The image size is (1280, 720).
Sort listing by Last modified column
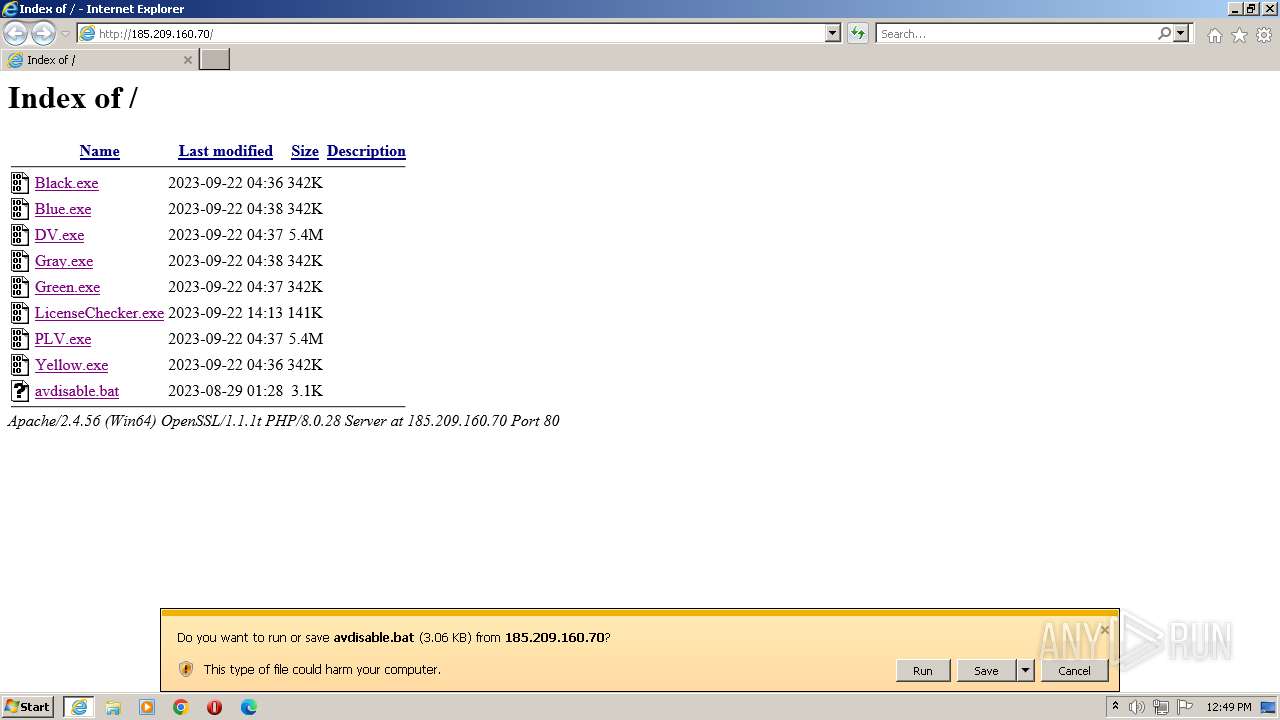(226, 151)
